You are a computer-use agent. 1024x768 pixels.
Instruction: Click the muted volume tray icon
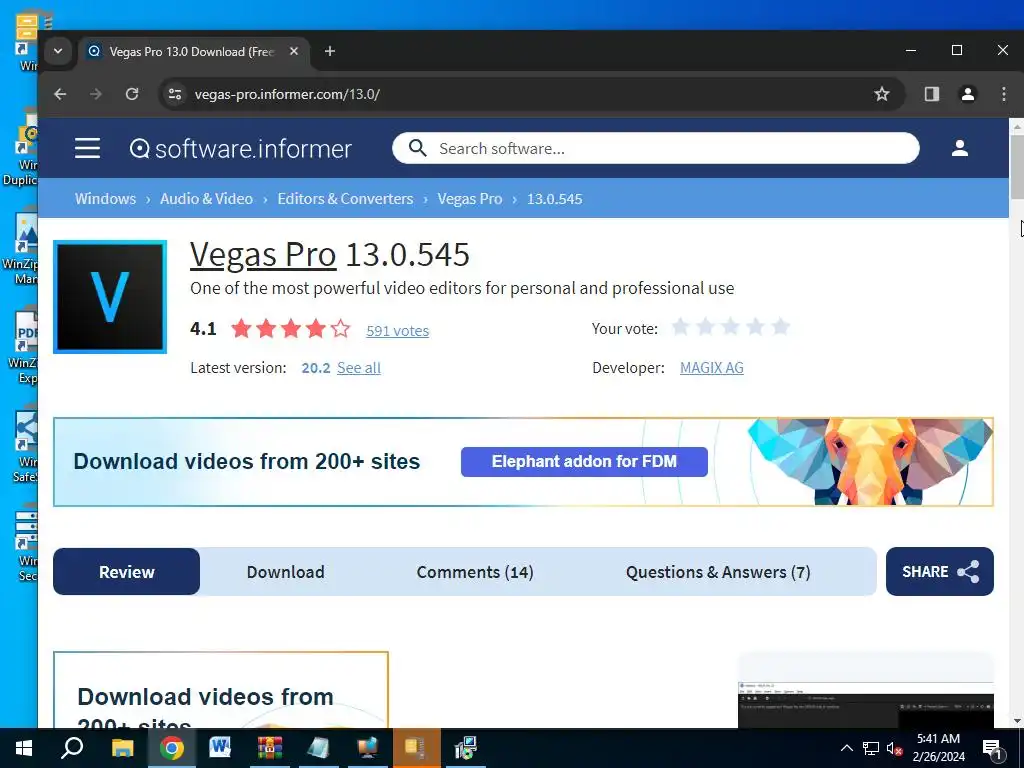tap(895, 748)
